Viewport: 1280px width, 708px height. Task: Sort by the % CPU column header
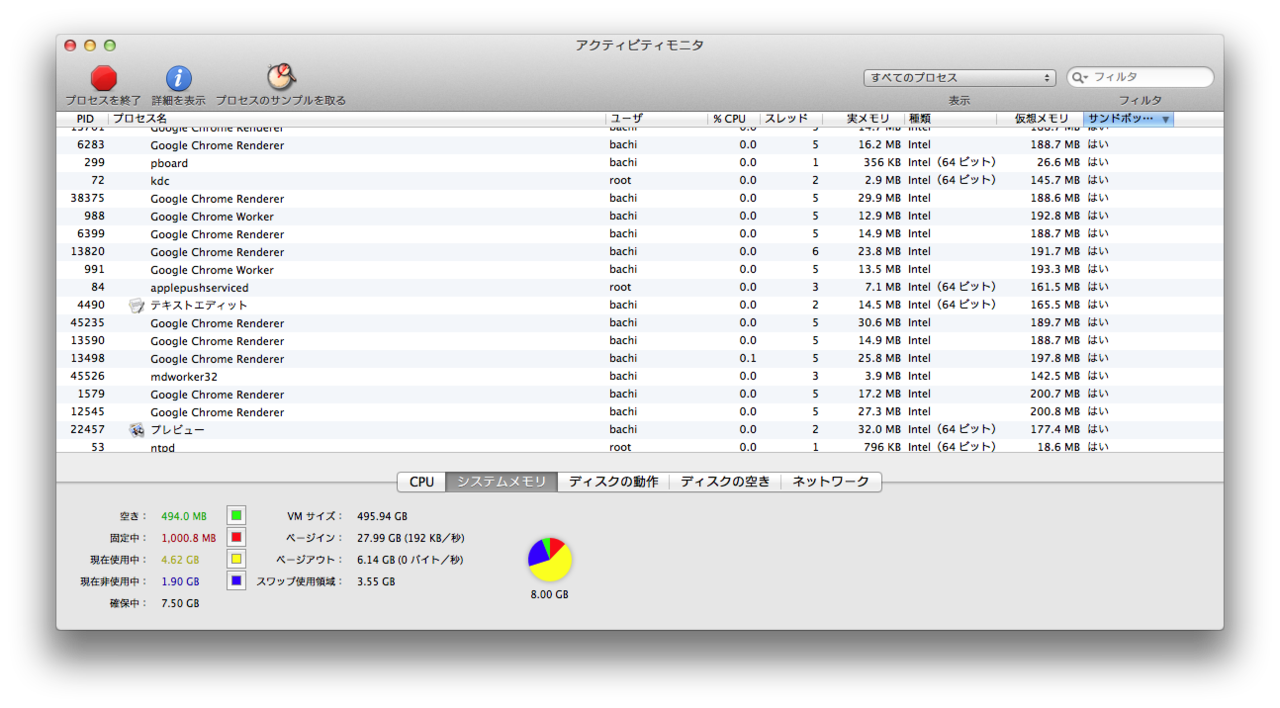[734, 119]
